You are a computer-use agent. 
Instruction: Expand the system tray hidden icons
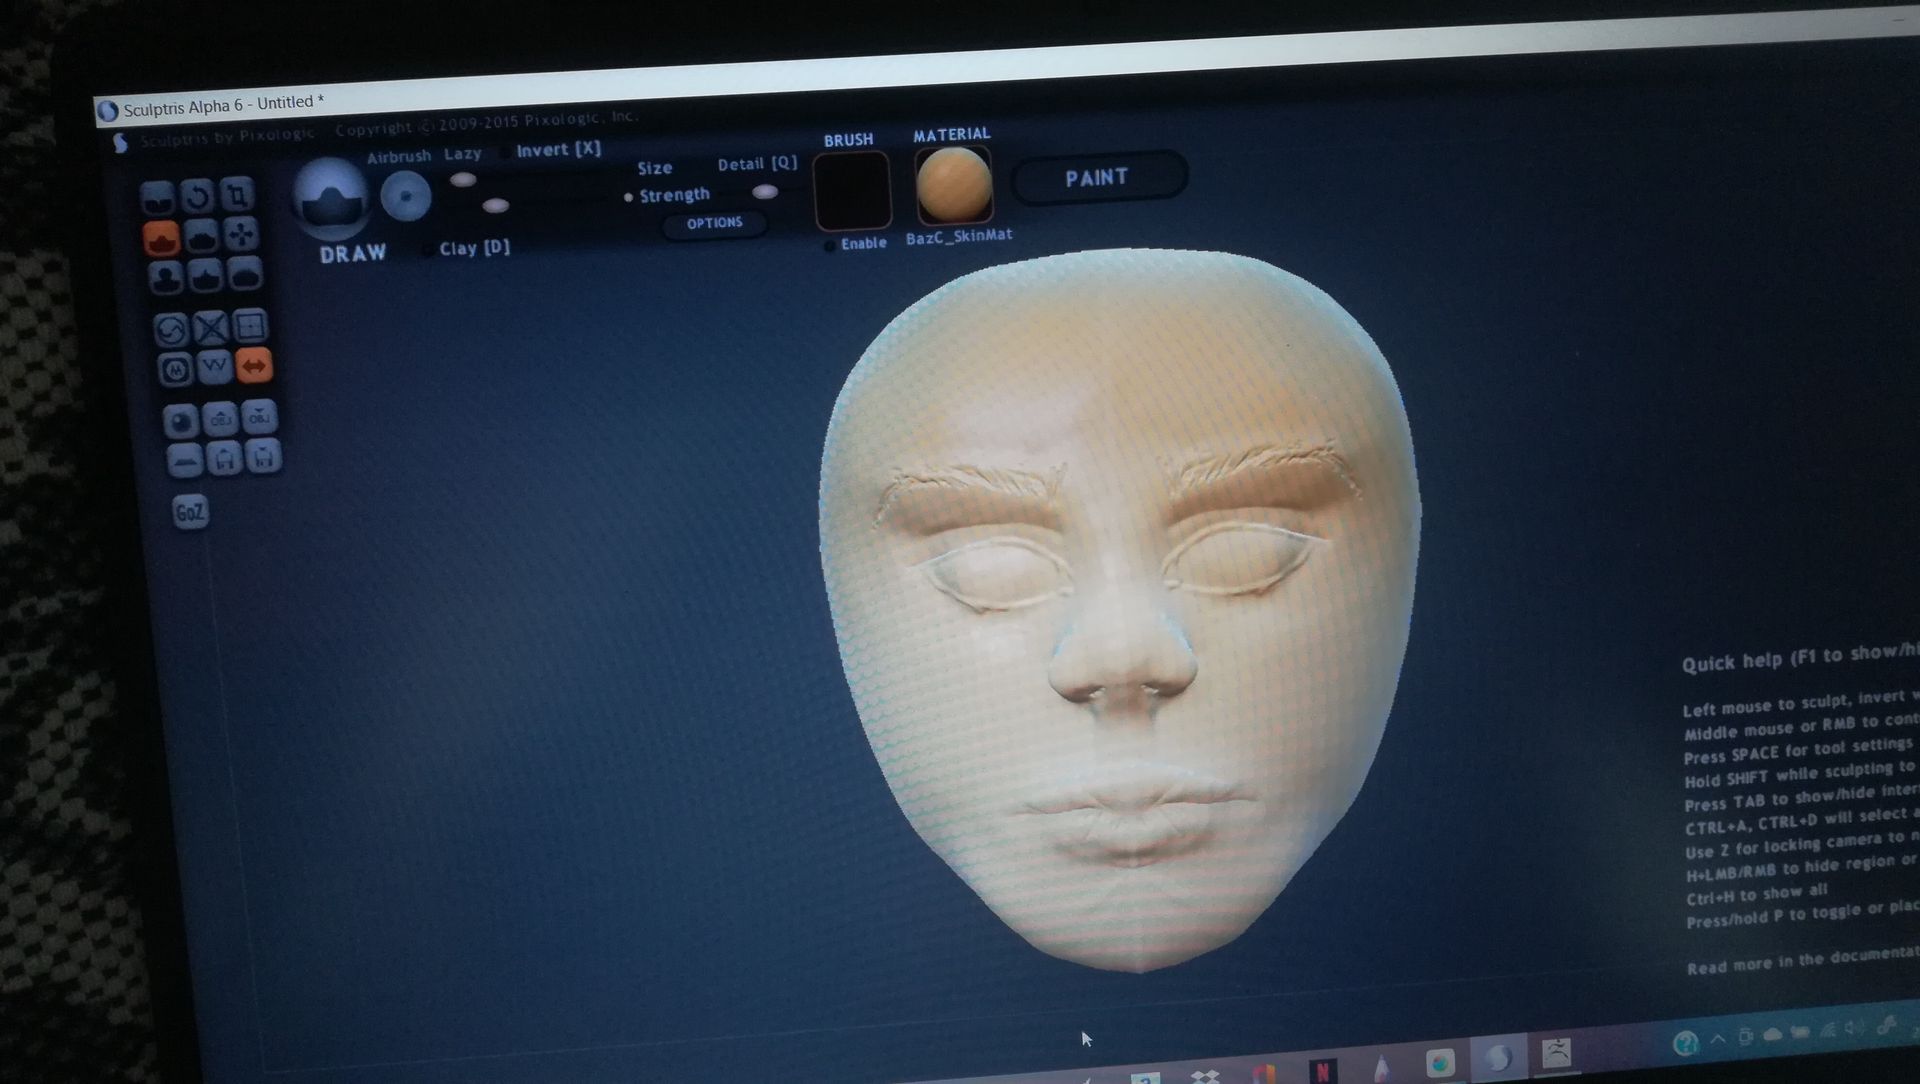pos(1718,1039)
